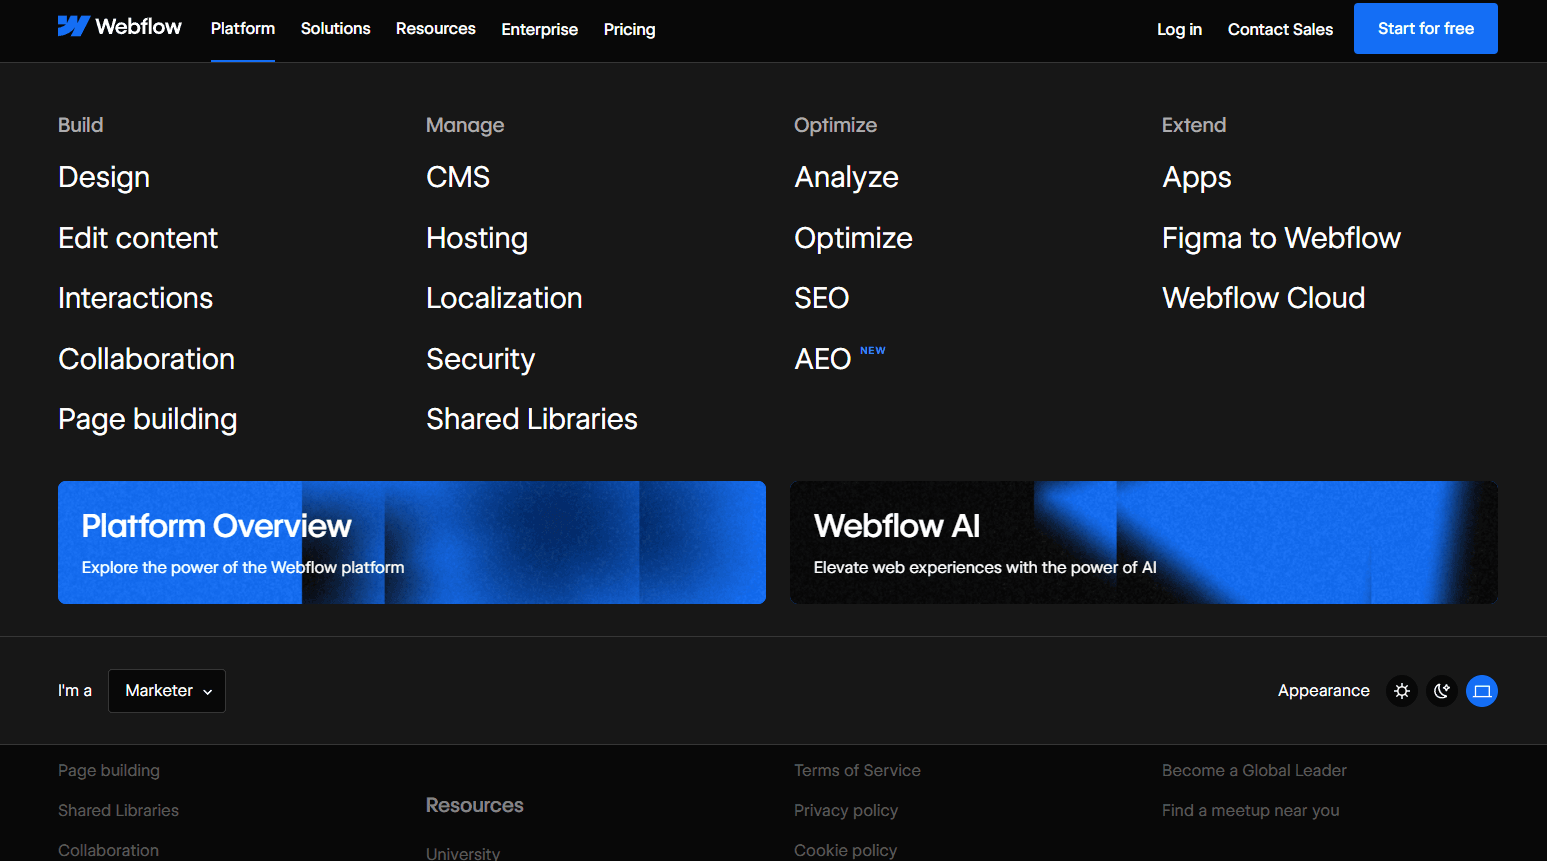Open Shared Libraries under Manage
The width and height of the screenshot is (1547, 861).
pos(532,419)
